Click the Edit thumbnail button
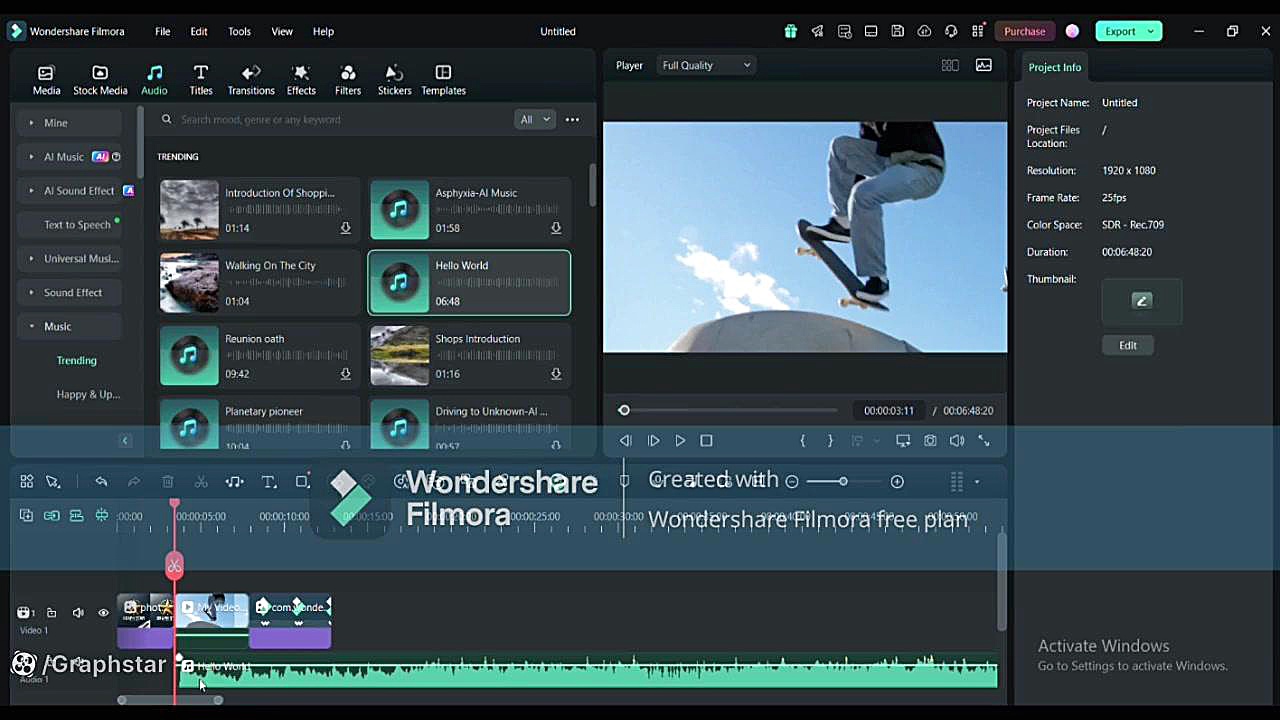Screen dimensions: 1280x720 (x=1128, y=345)
